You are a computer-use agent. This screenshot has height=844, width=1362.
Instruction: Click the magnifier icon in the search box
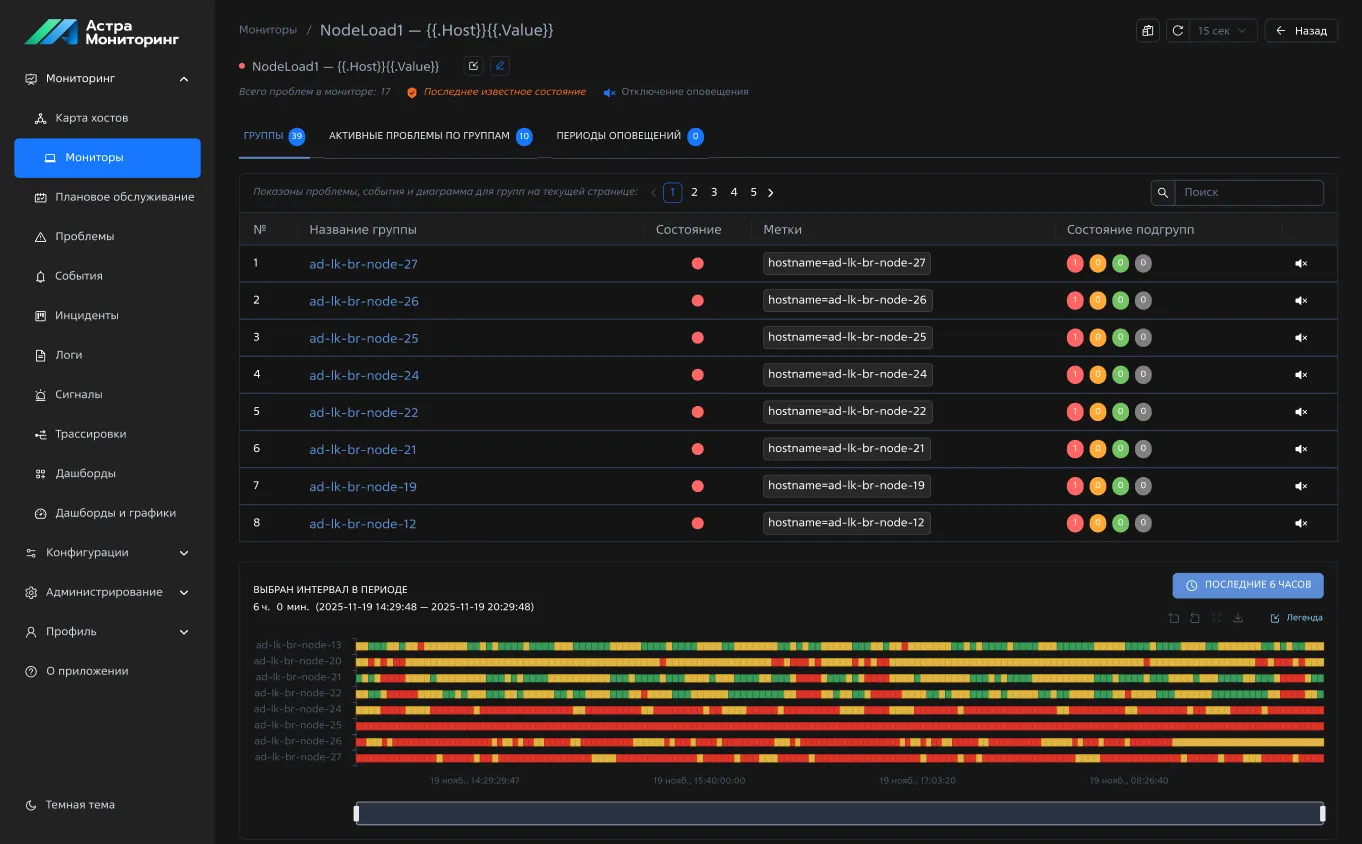click(1163, 192)
